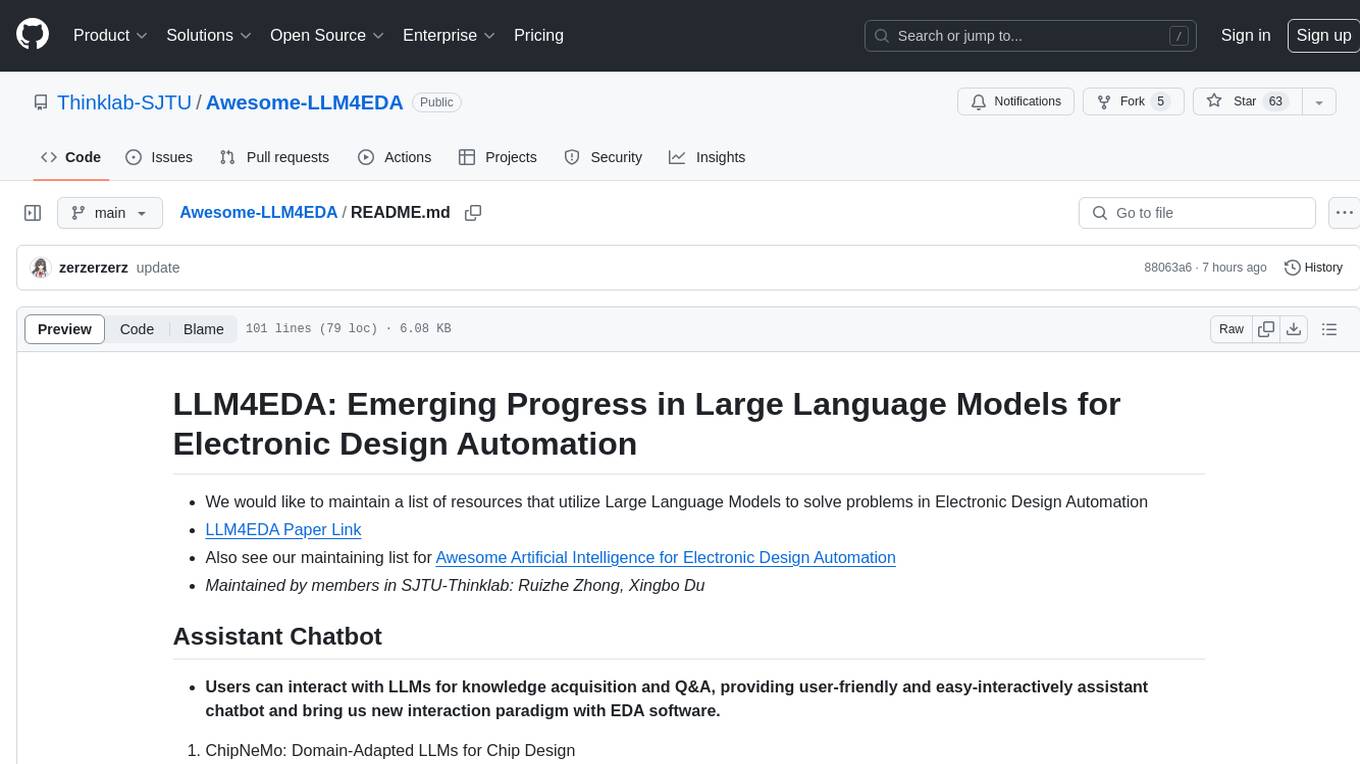This screenshot has width=1360, height=764.
Task: Go to the Actions tab
Action: tap(394, 157)
